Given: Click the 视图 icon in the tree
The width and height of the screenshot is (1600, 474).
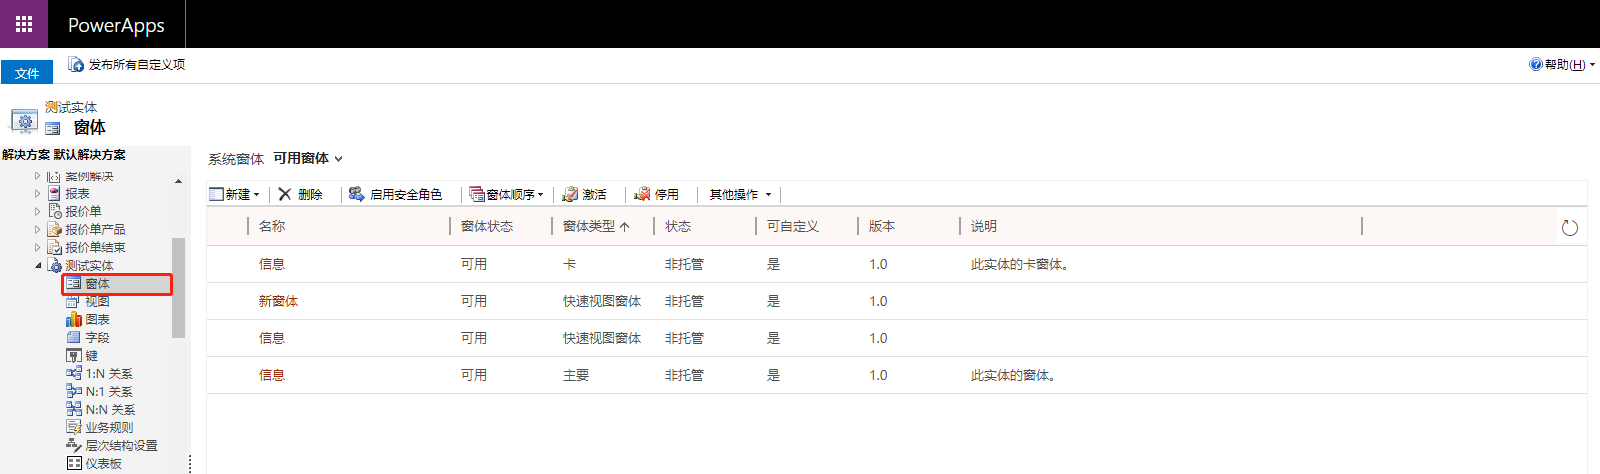Looking at the screenshot, I should (x=74, y=301).
